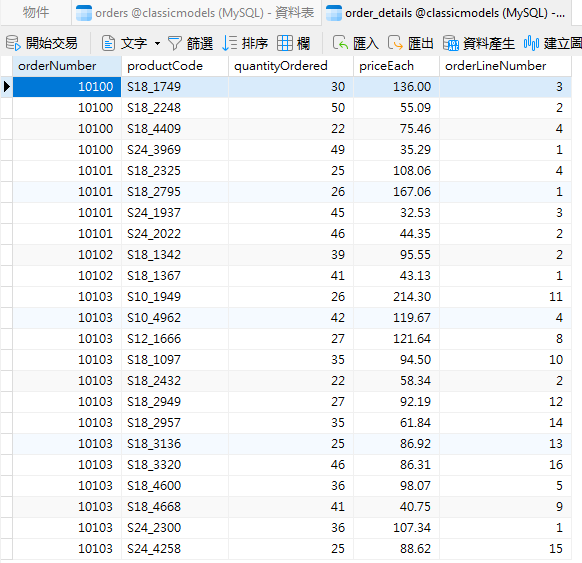Viewport: 582px width, 563px height.
Task: Click the Begin Transaction database icon
Action: 13,43
